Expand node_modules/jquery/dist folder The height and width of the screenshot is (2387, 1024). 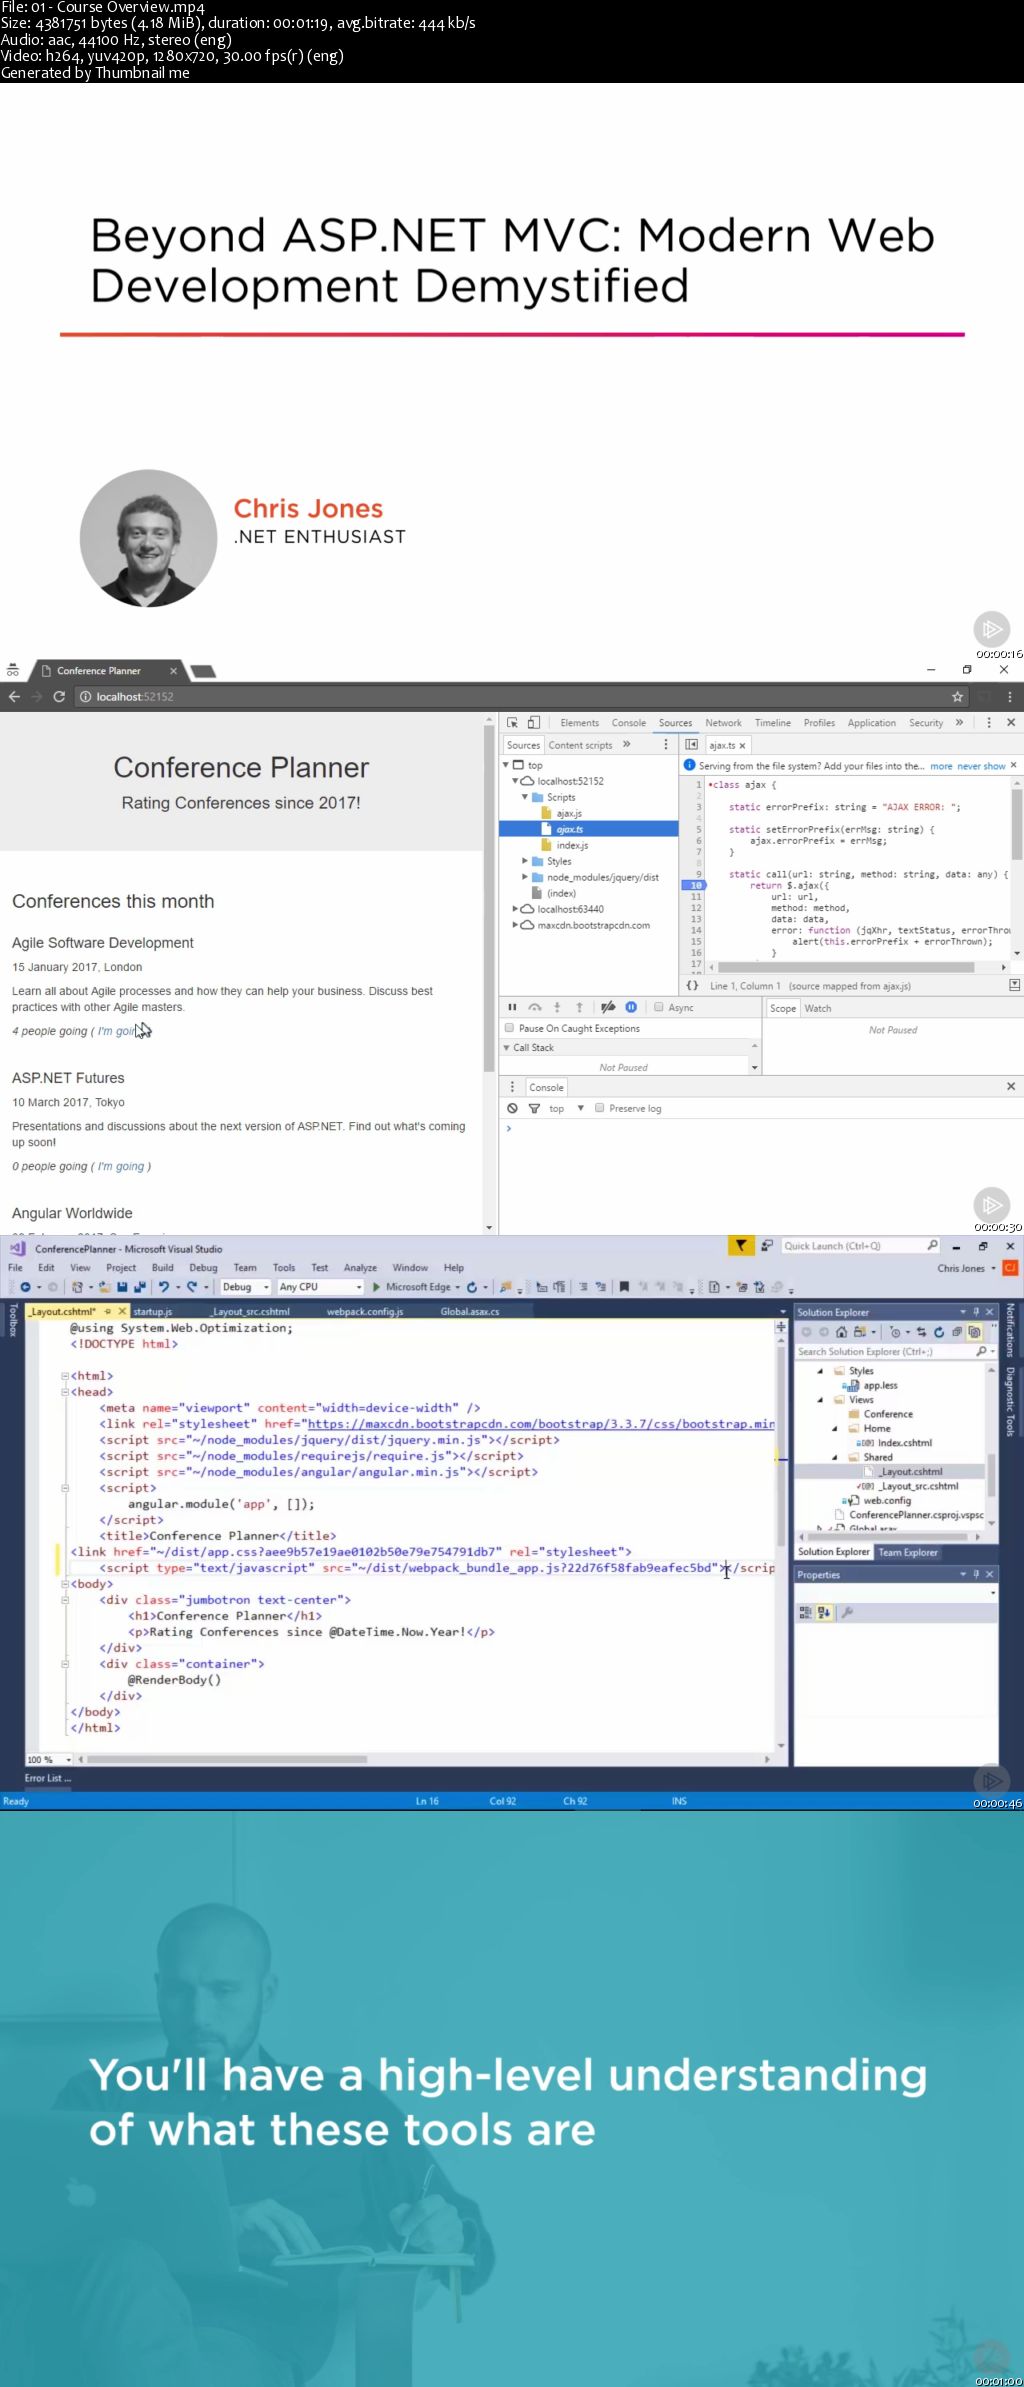pos(525,876)
